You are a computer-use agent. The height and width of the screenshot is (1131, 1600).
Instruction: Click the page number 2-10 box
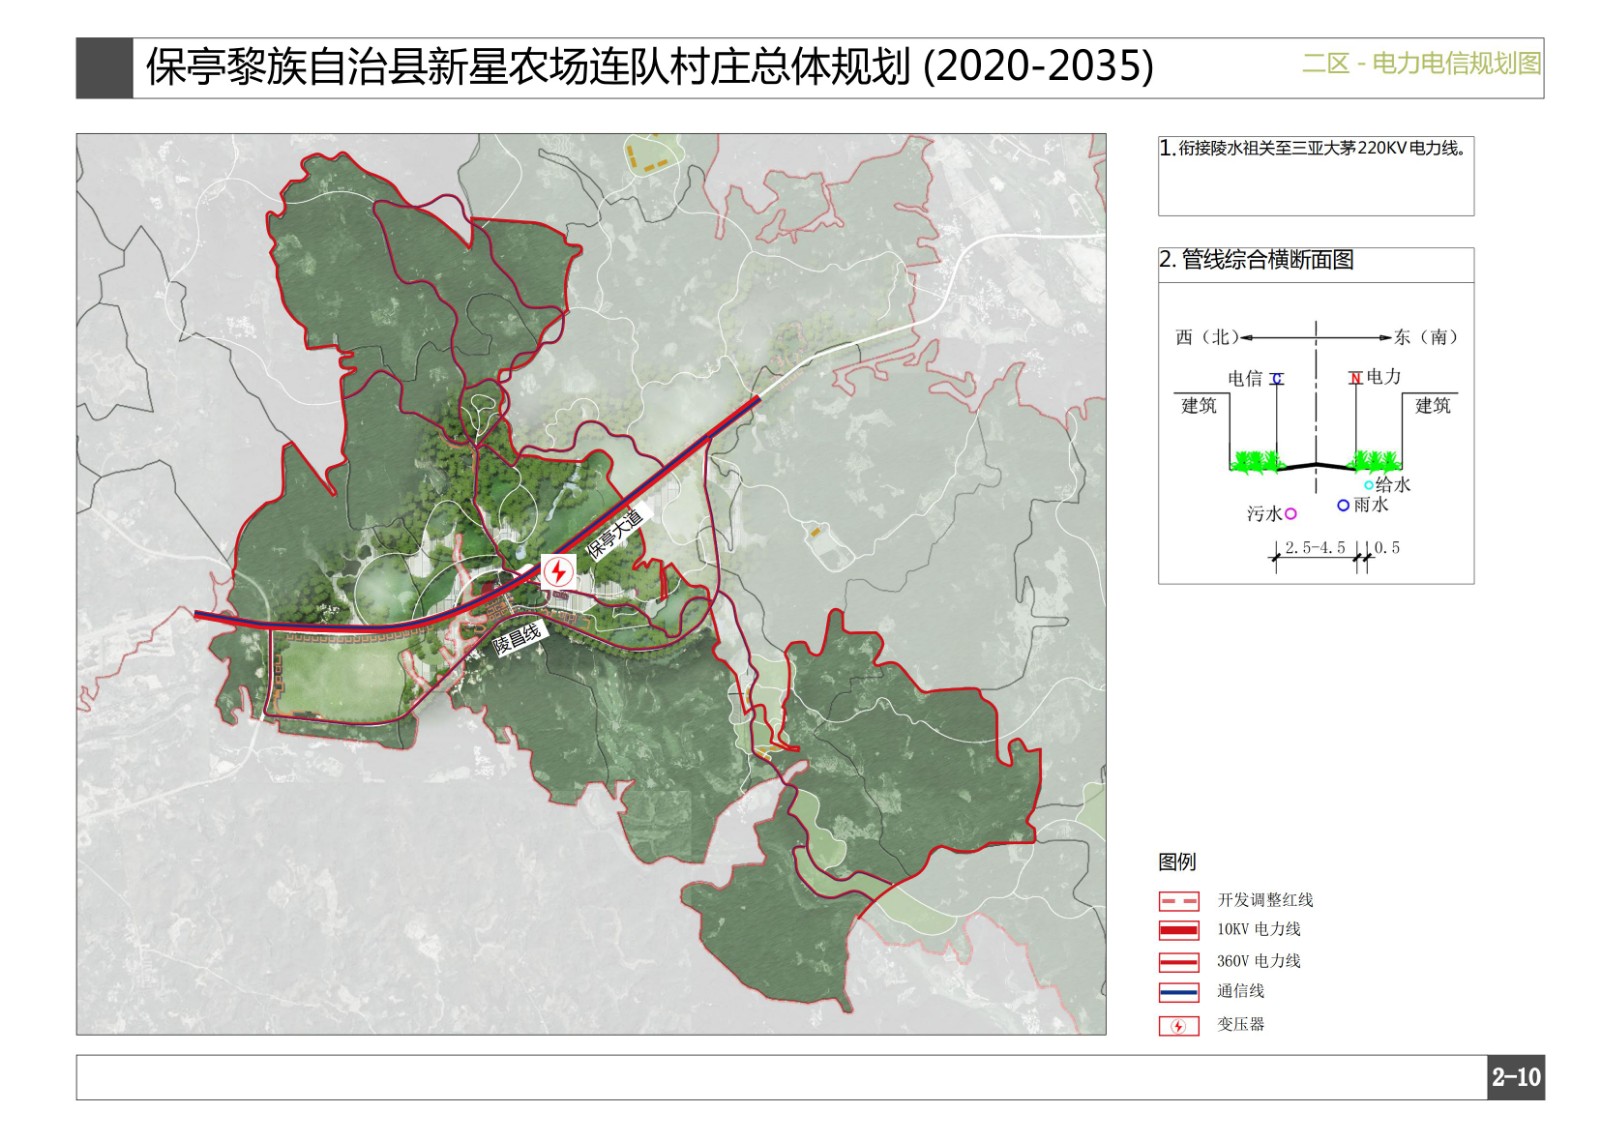pyautogui.click(x=1515, y=1077)
